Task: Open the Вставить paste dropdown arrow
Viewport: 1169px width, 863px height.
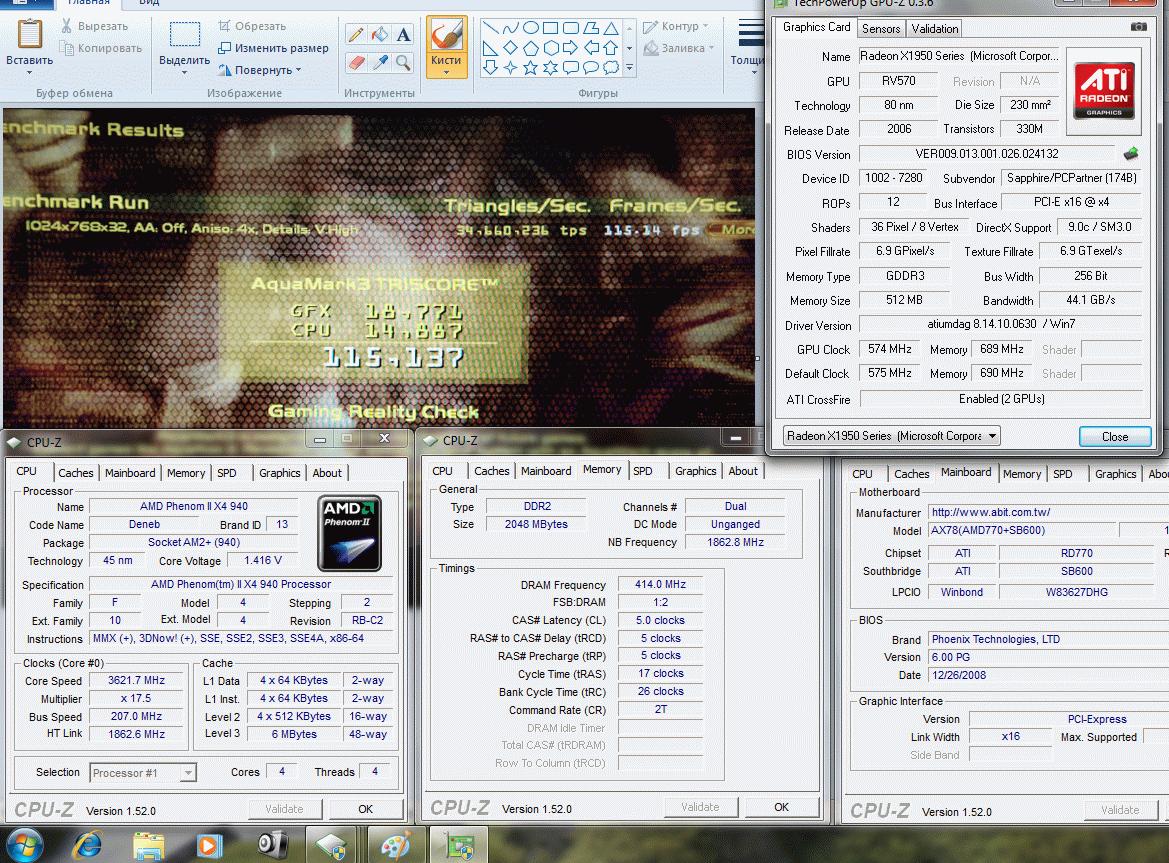Action: click(30, 73)
